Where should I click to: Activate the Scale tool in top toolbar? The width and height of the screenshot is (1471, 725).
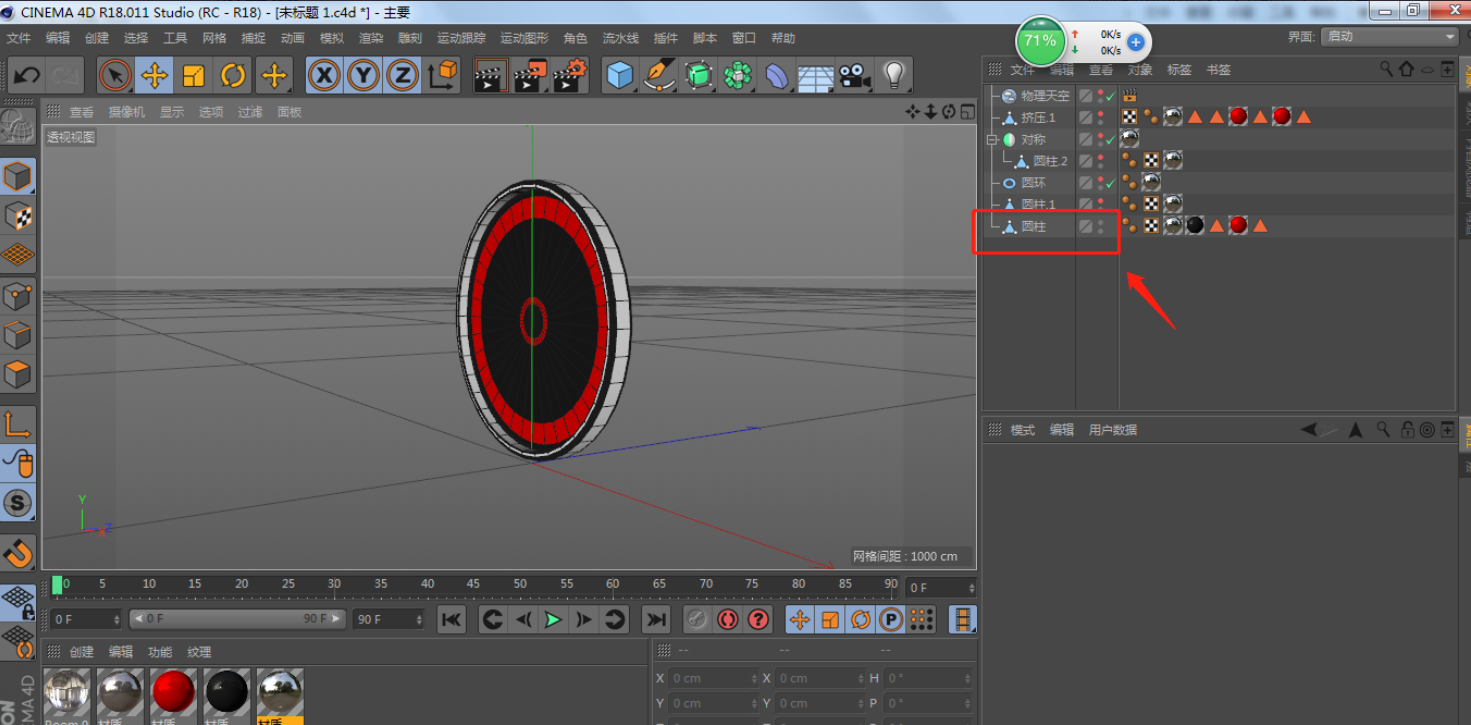194,75
